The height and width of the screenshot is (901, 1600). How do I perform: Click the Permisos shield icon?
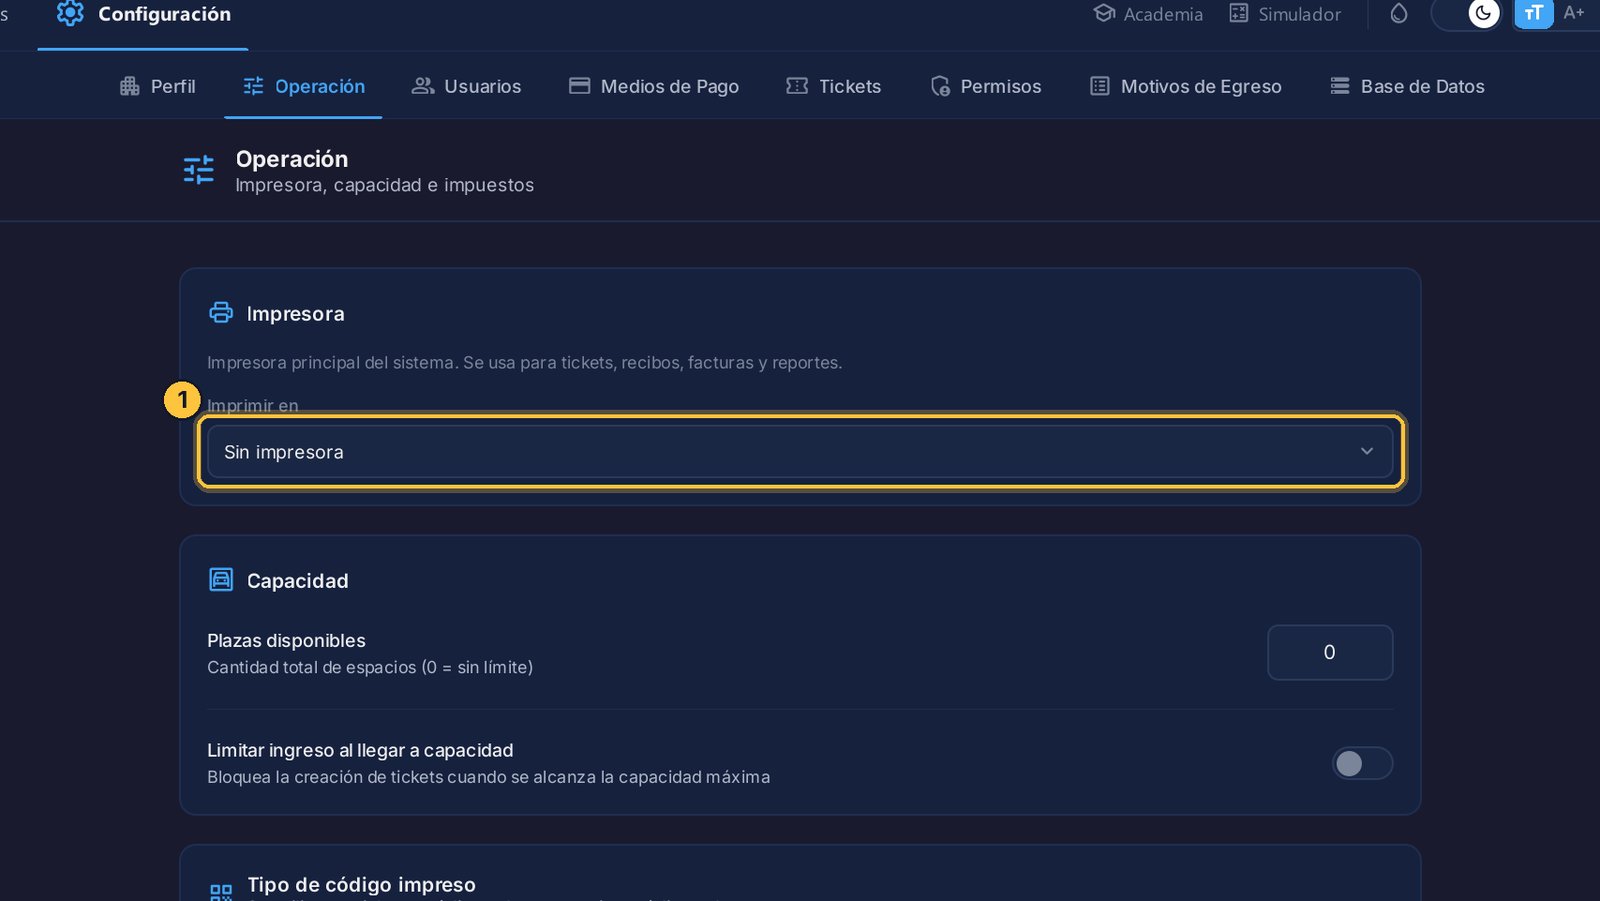940,86
